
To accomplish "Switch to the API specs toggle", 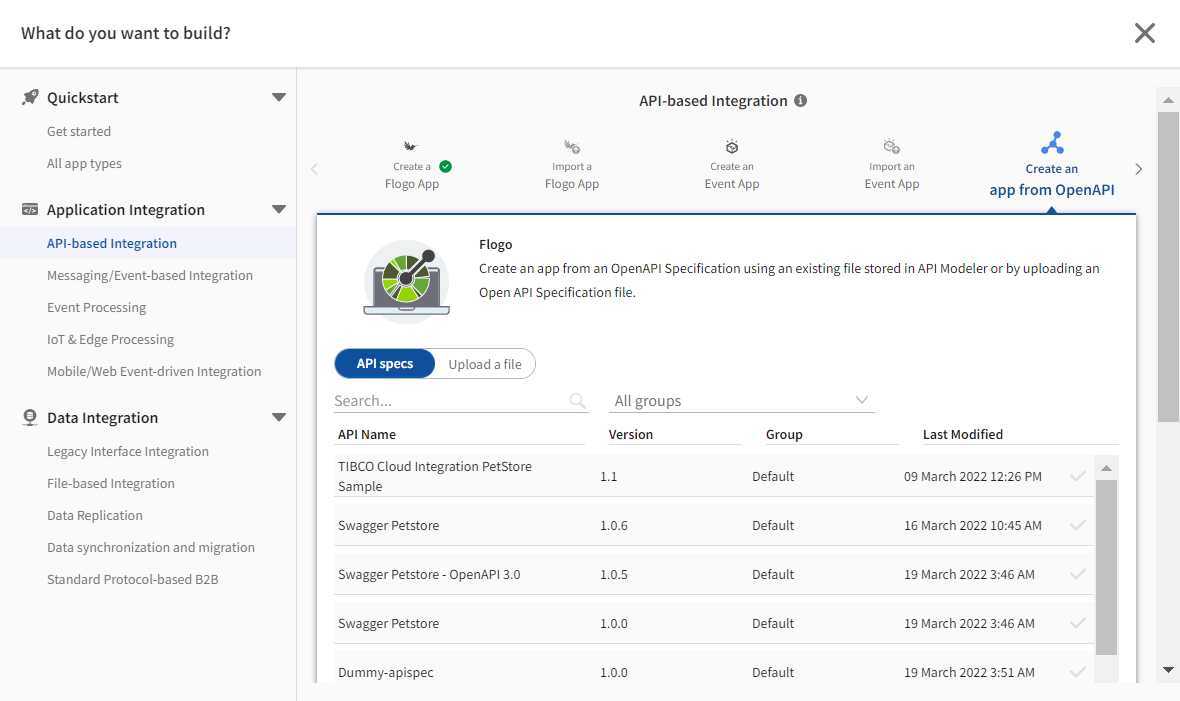I will [x=385, y=364].
